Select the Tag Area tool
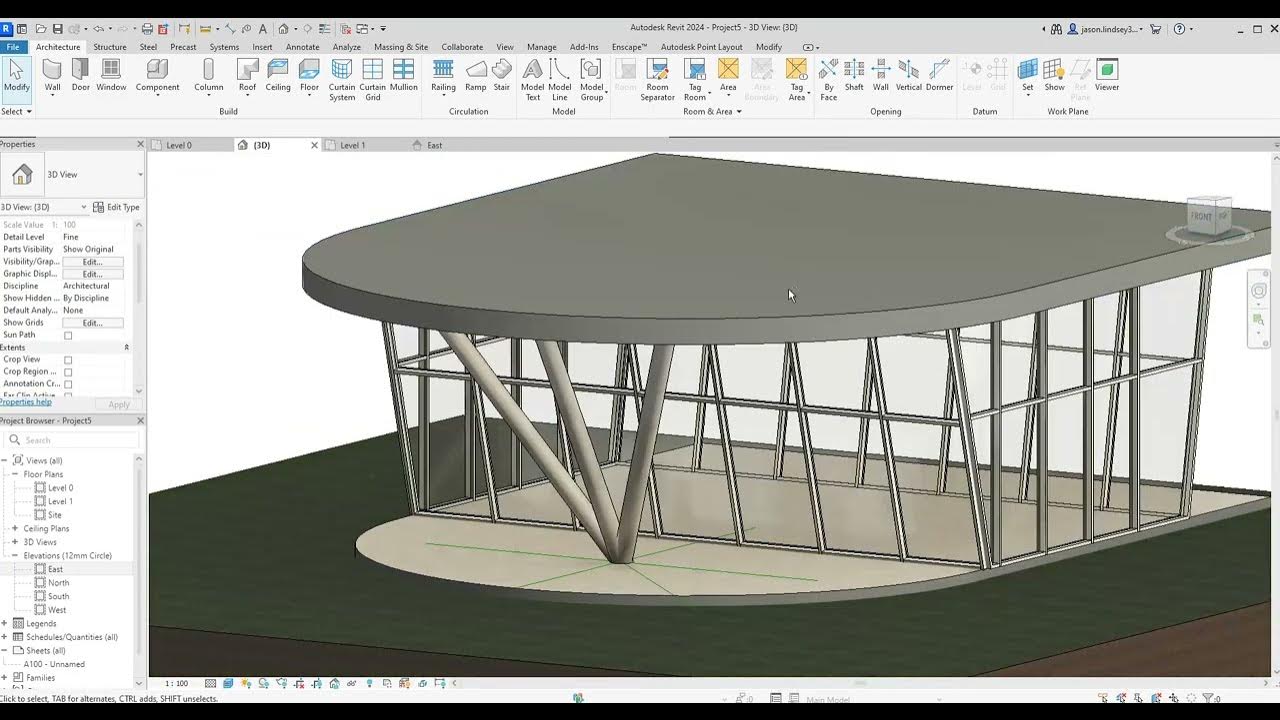 [797, 80]
